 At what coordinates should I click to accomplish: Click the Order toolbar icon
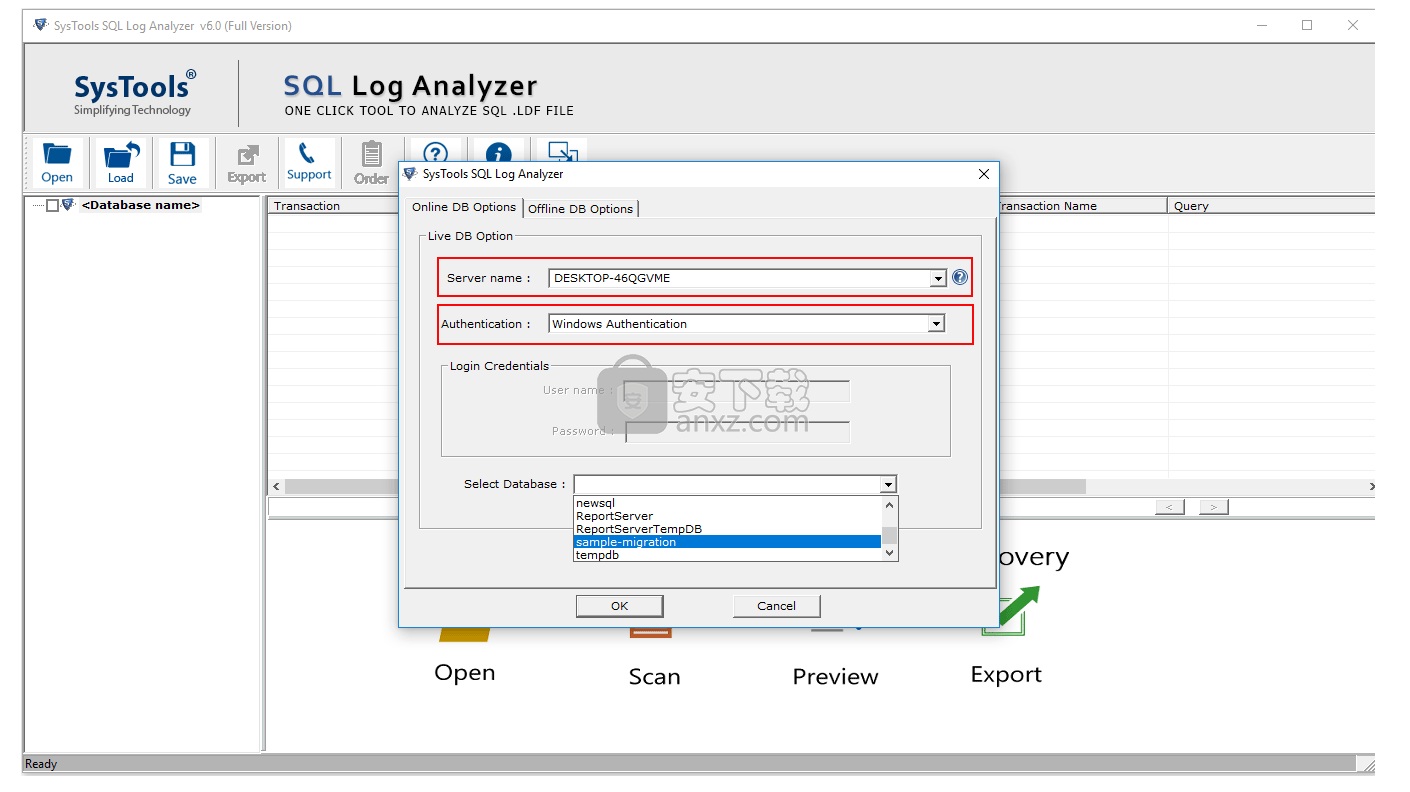[371, 163]
